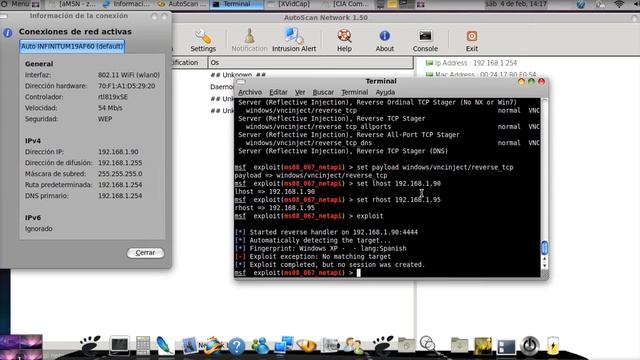The height and width of the screenshot is (360, 640).
Task: Open the Terminal menu in Terminal menubar
Action: tap(354, 92)
